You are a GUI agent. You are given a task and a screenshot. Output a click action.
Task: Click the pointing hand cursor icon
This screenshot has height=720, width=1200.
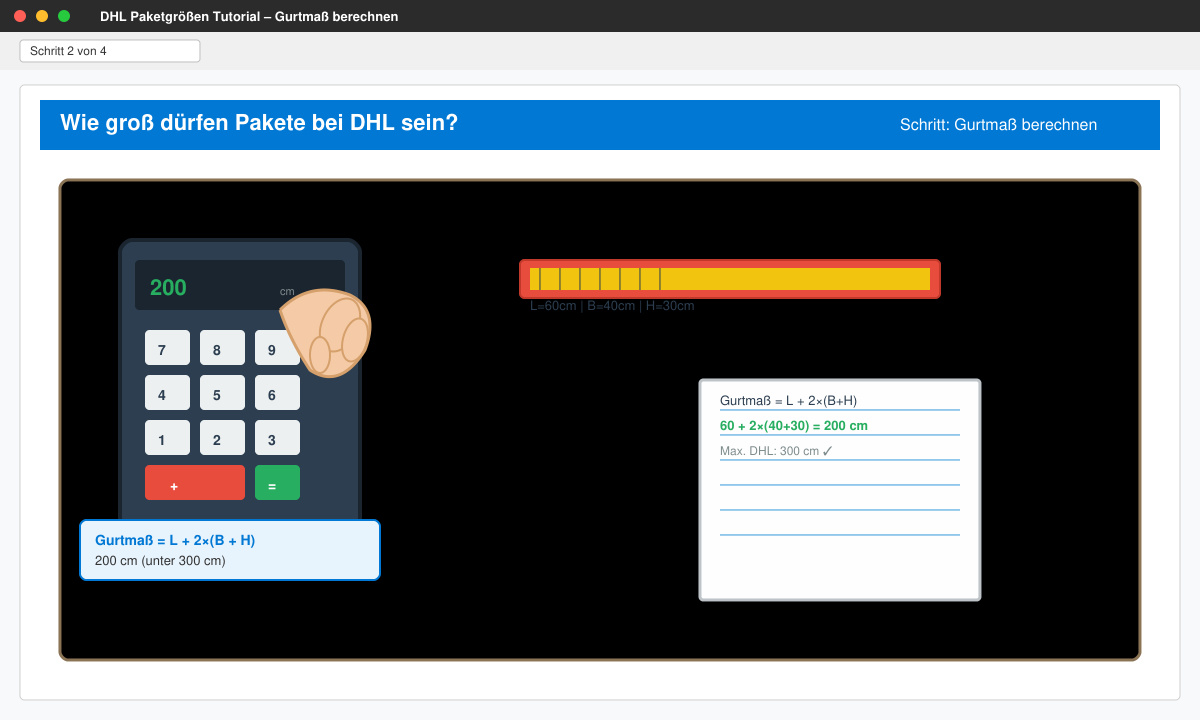pyautogui.click(x=327, y=333)
